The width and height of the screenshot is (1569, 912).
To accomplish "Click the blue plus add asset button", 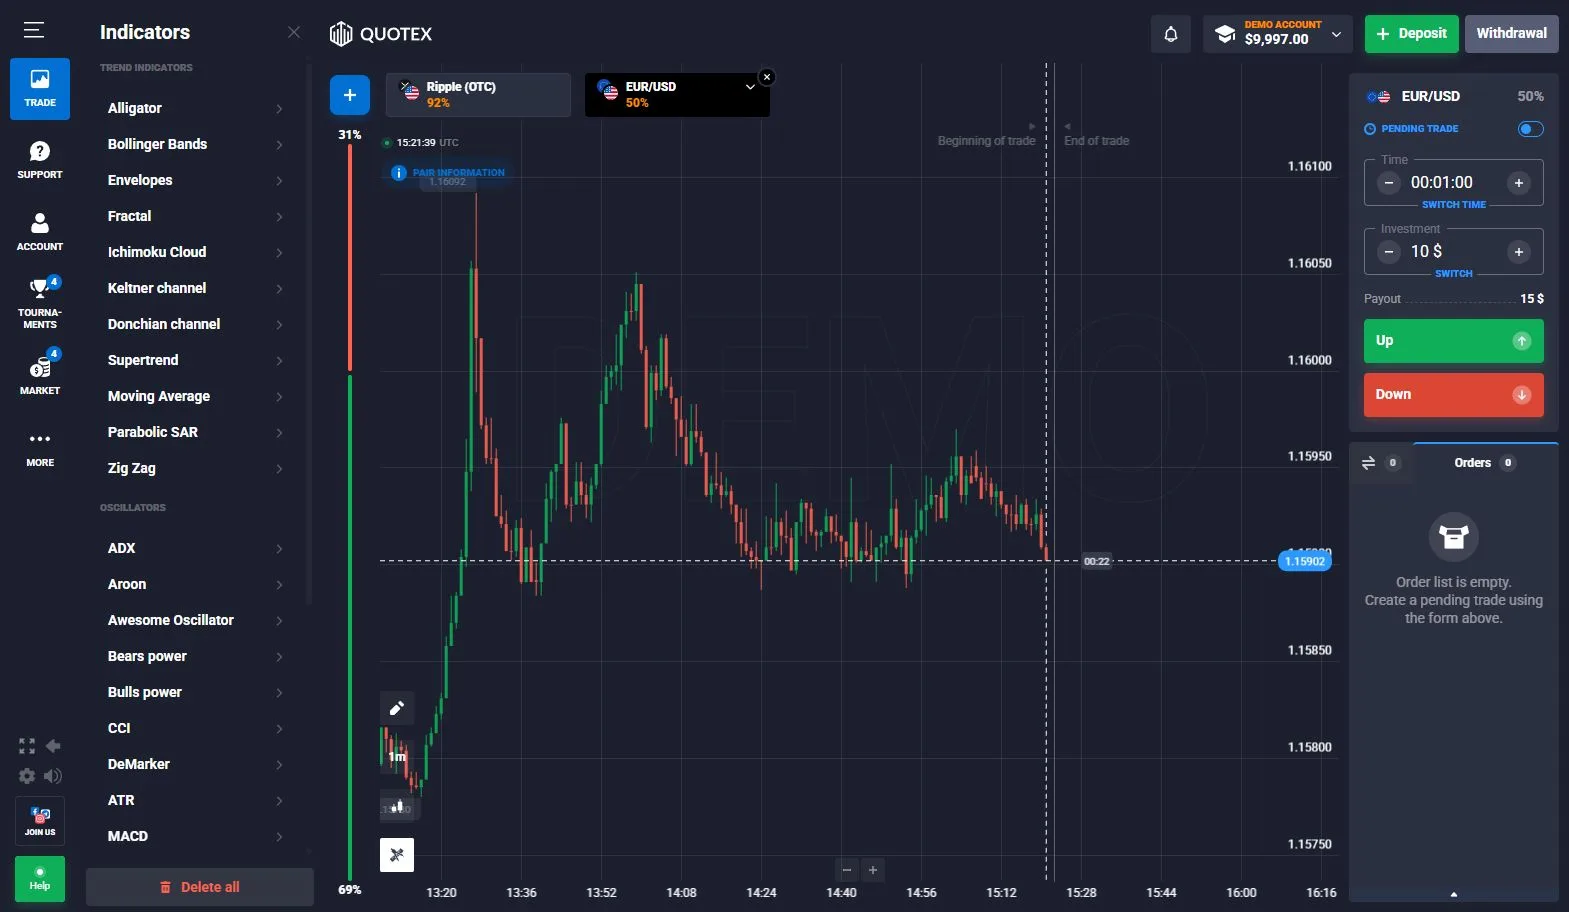I will pyautogui.click(x=350, y=95).
